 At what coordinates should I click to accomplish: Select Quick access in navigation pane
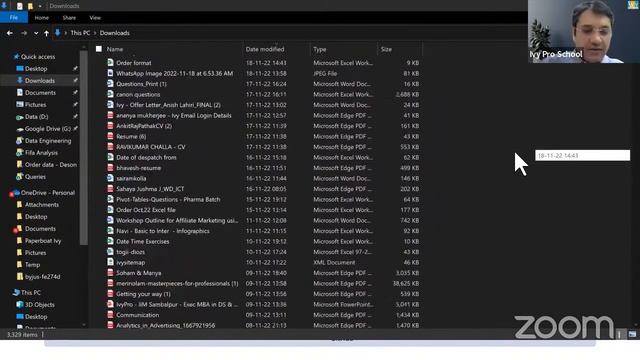38,57
